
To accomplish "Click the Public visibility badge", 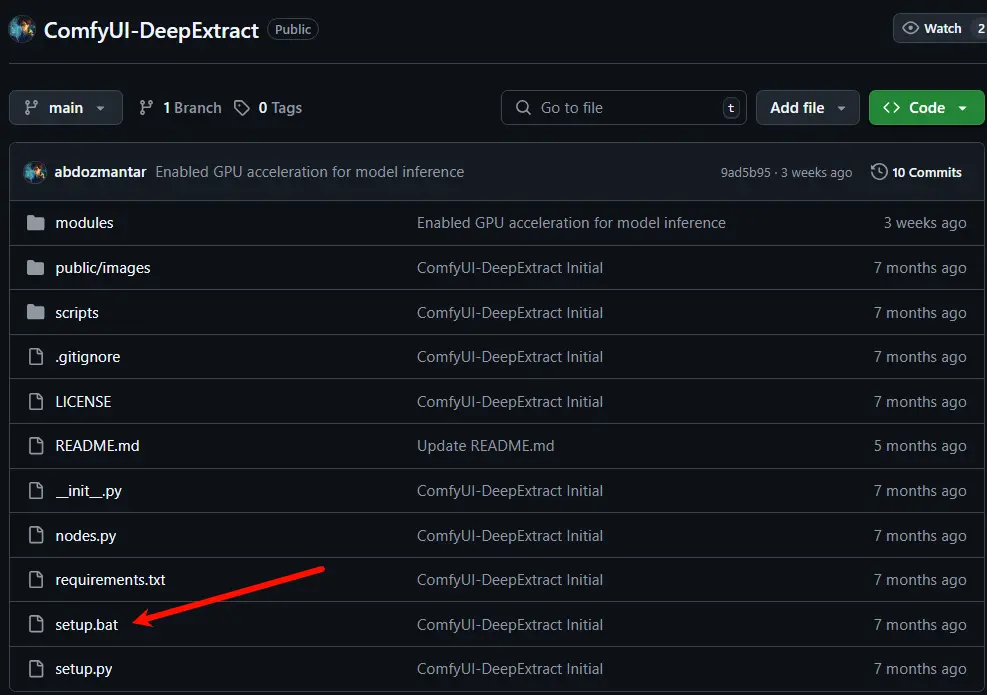I will click(293, 30).
